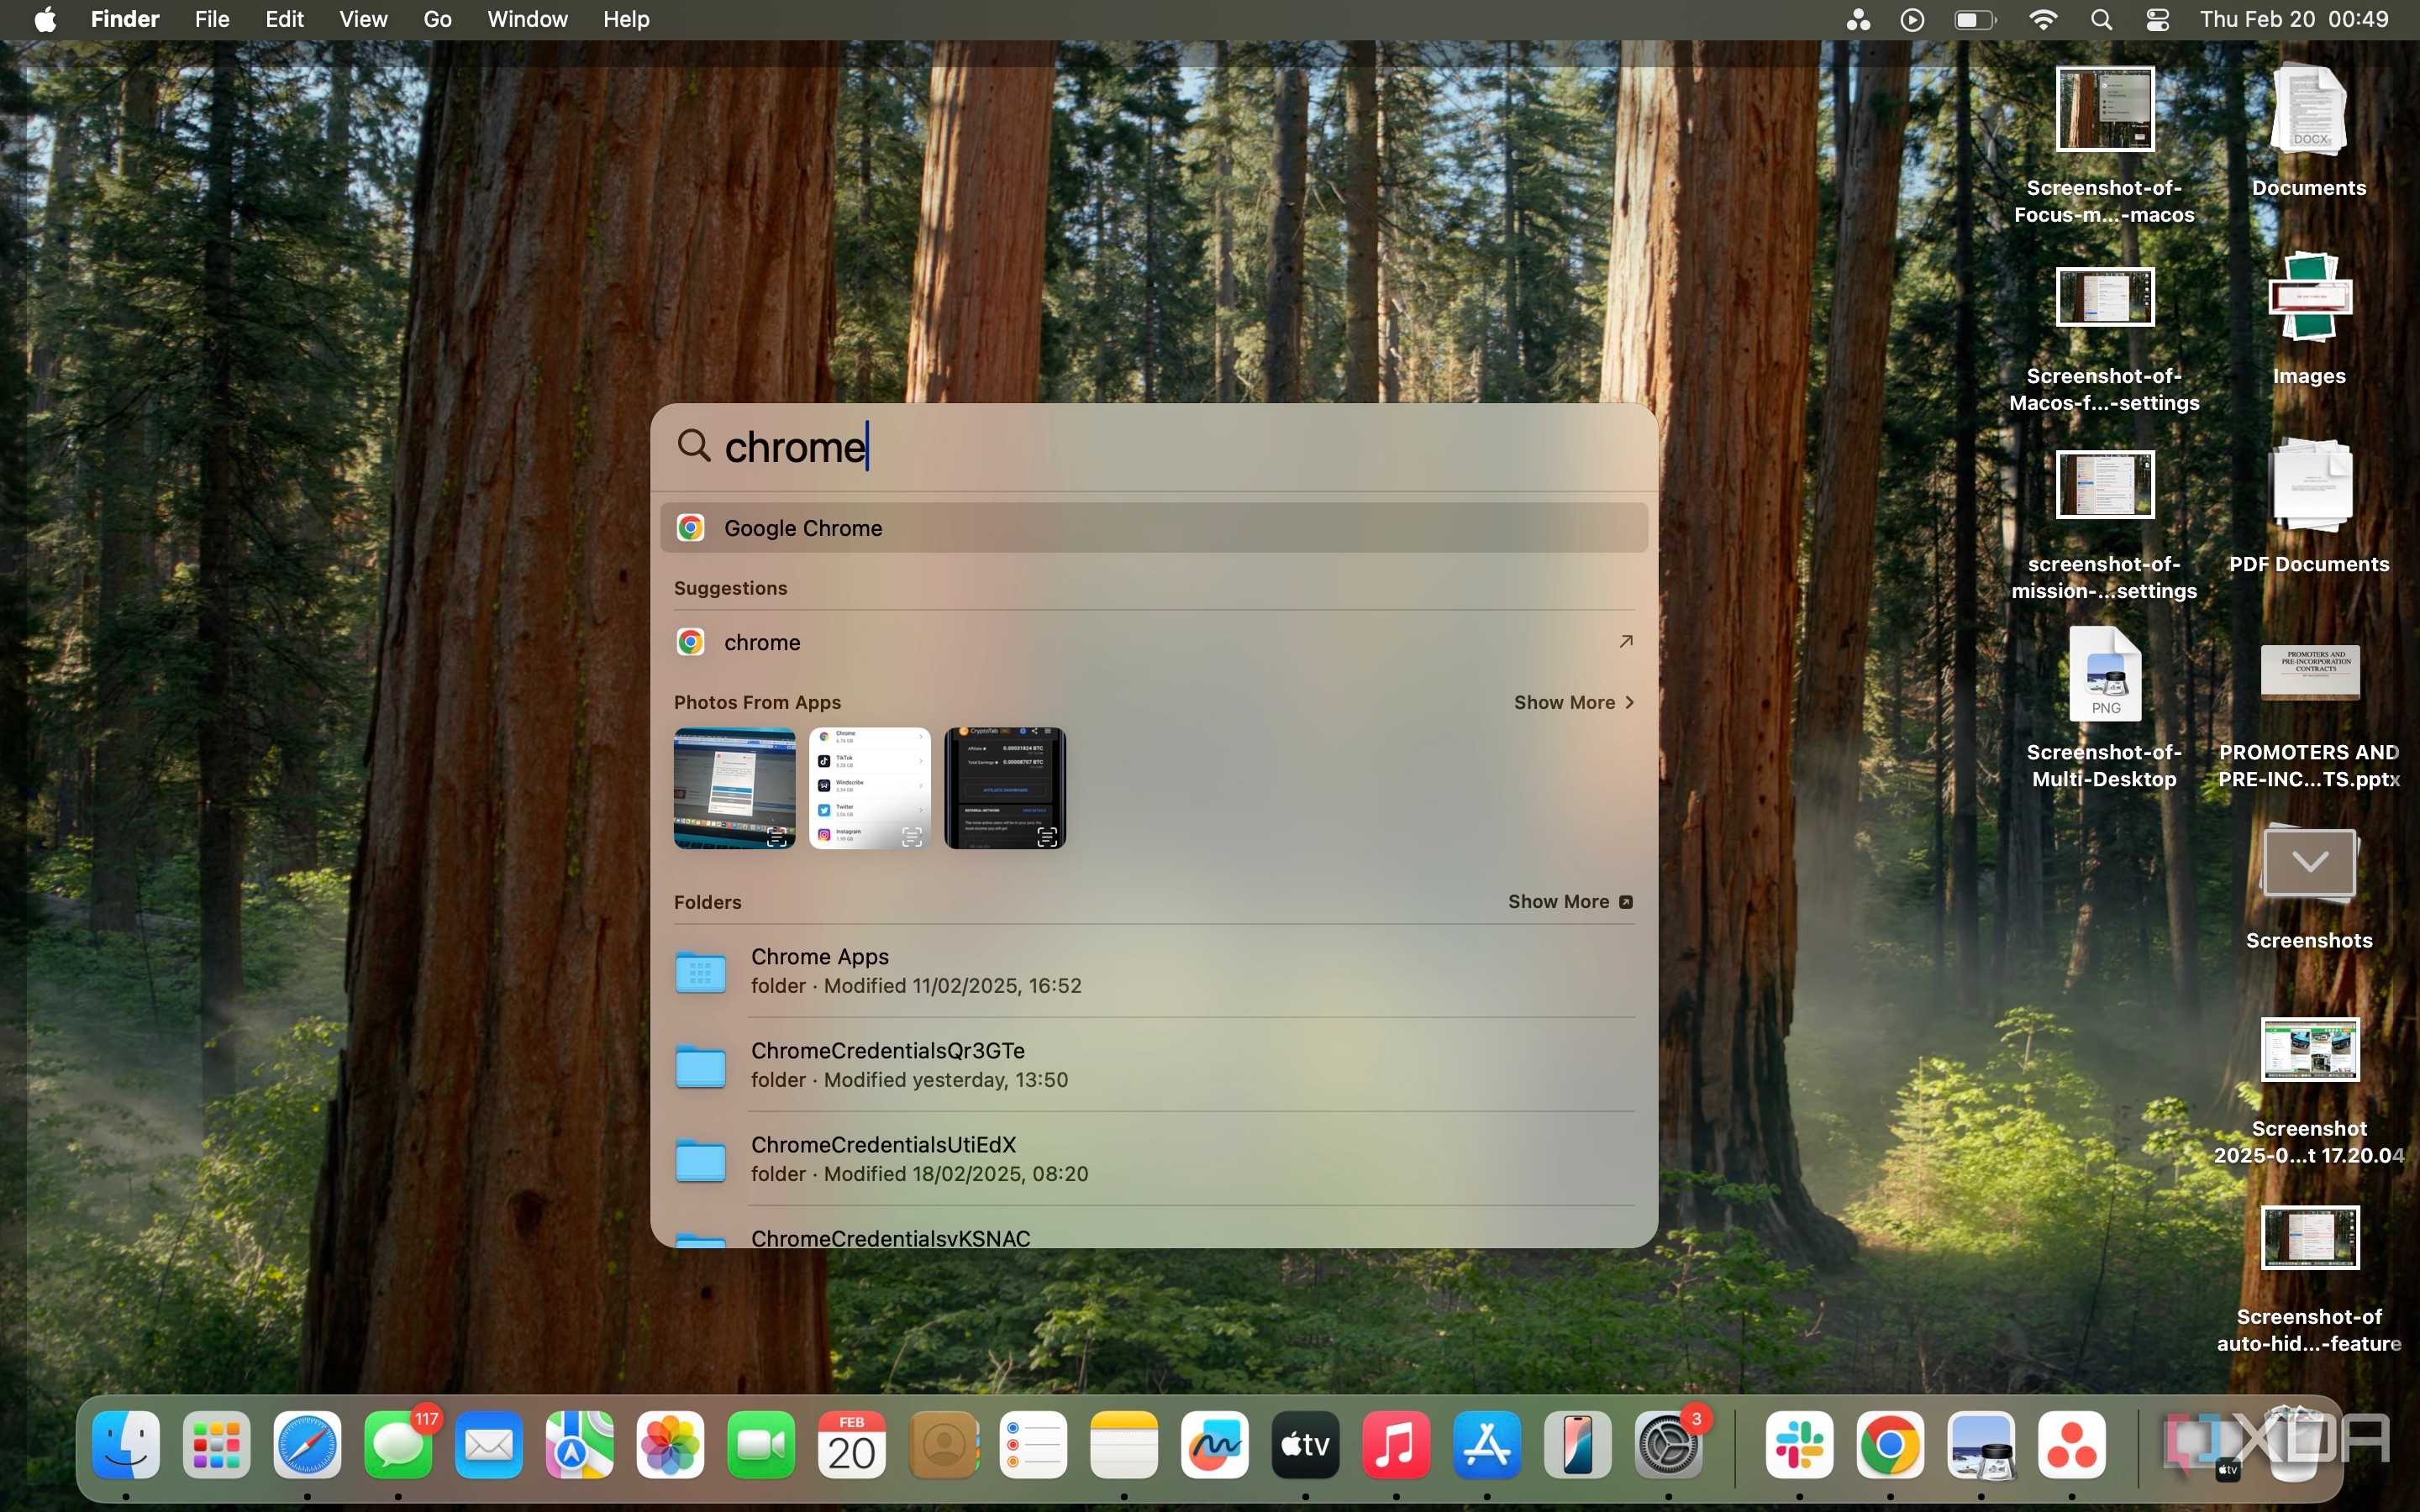Open Maps from the Dock

580,1445
